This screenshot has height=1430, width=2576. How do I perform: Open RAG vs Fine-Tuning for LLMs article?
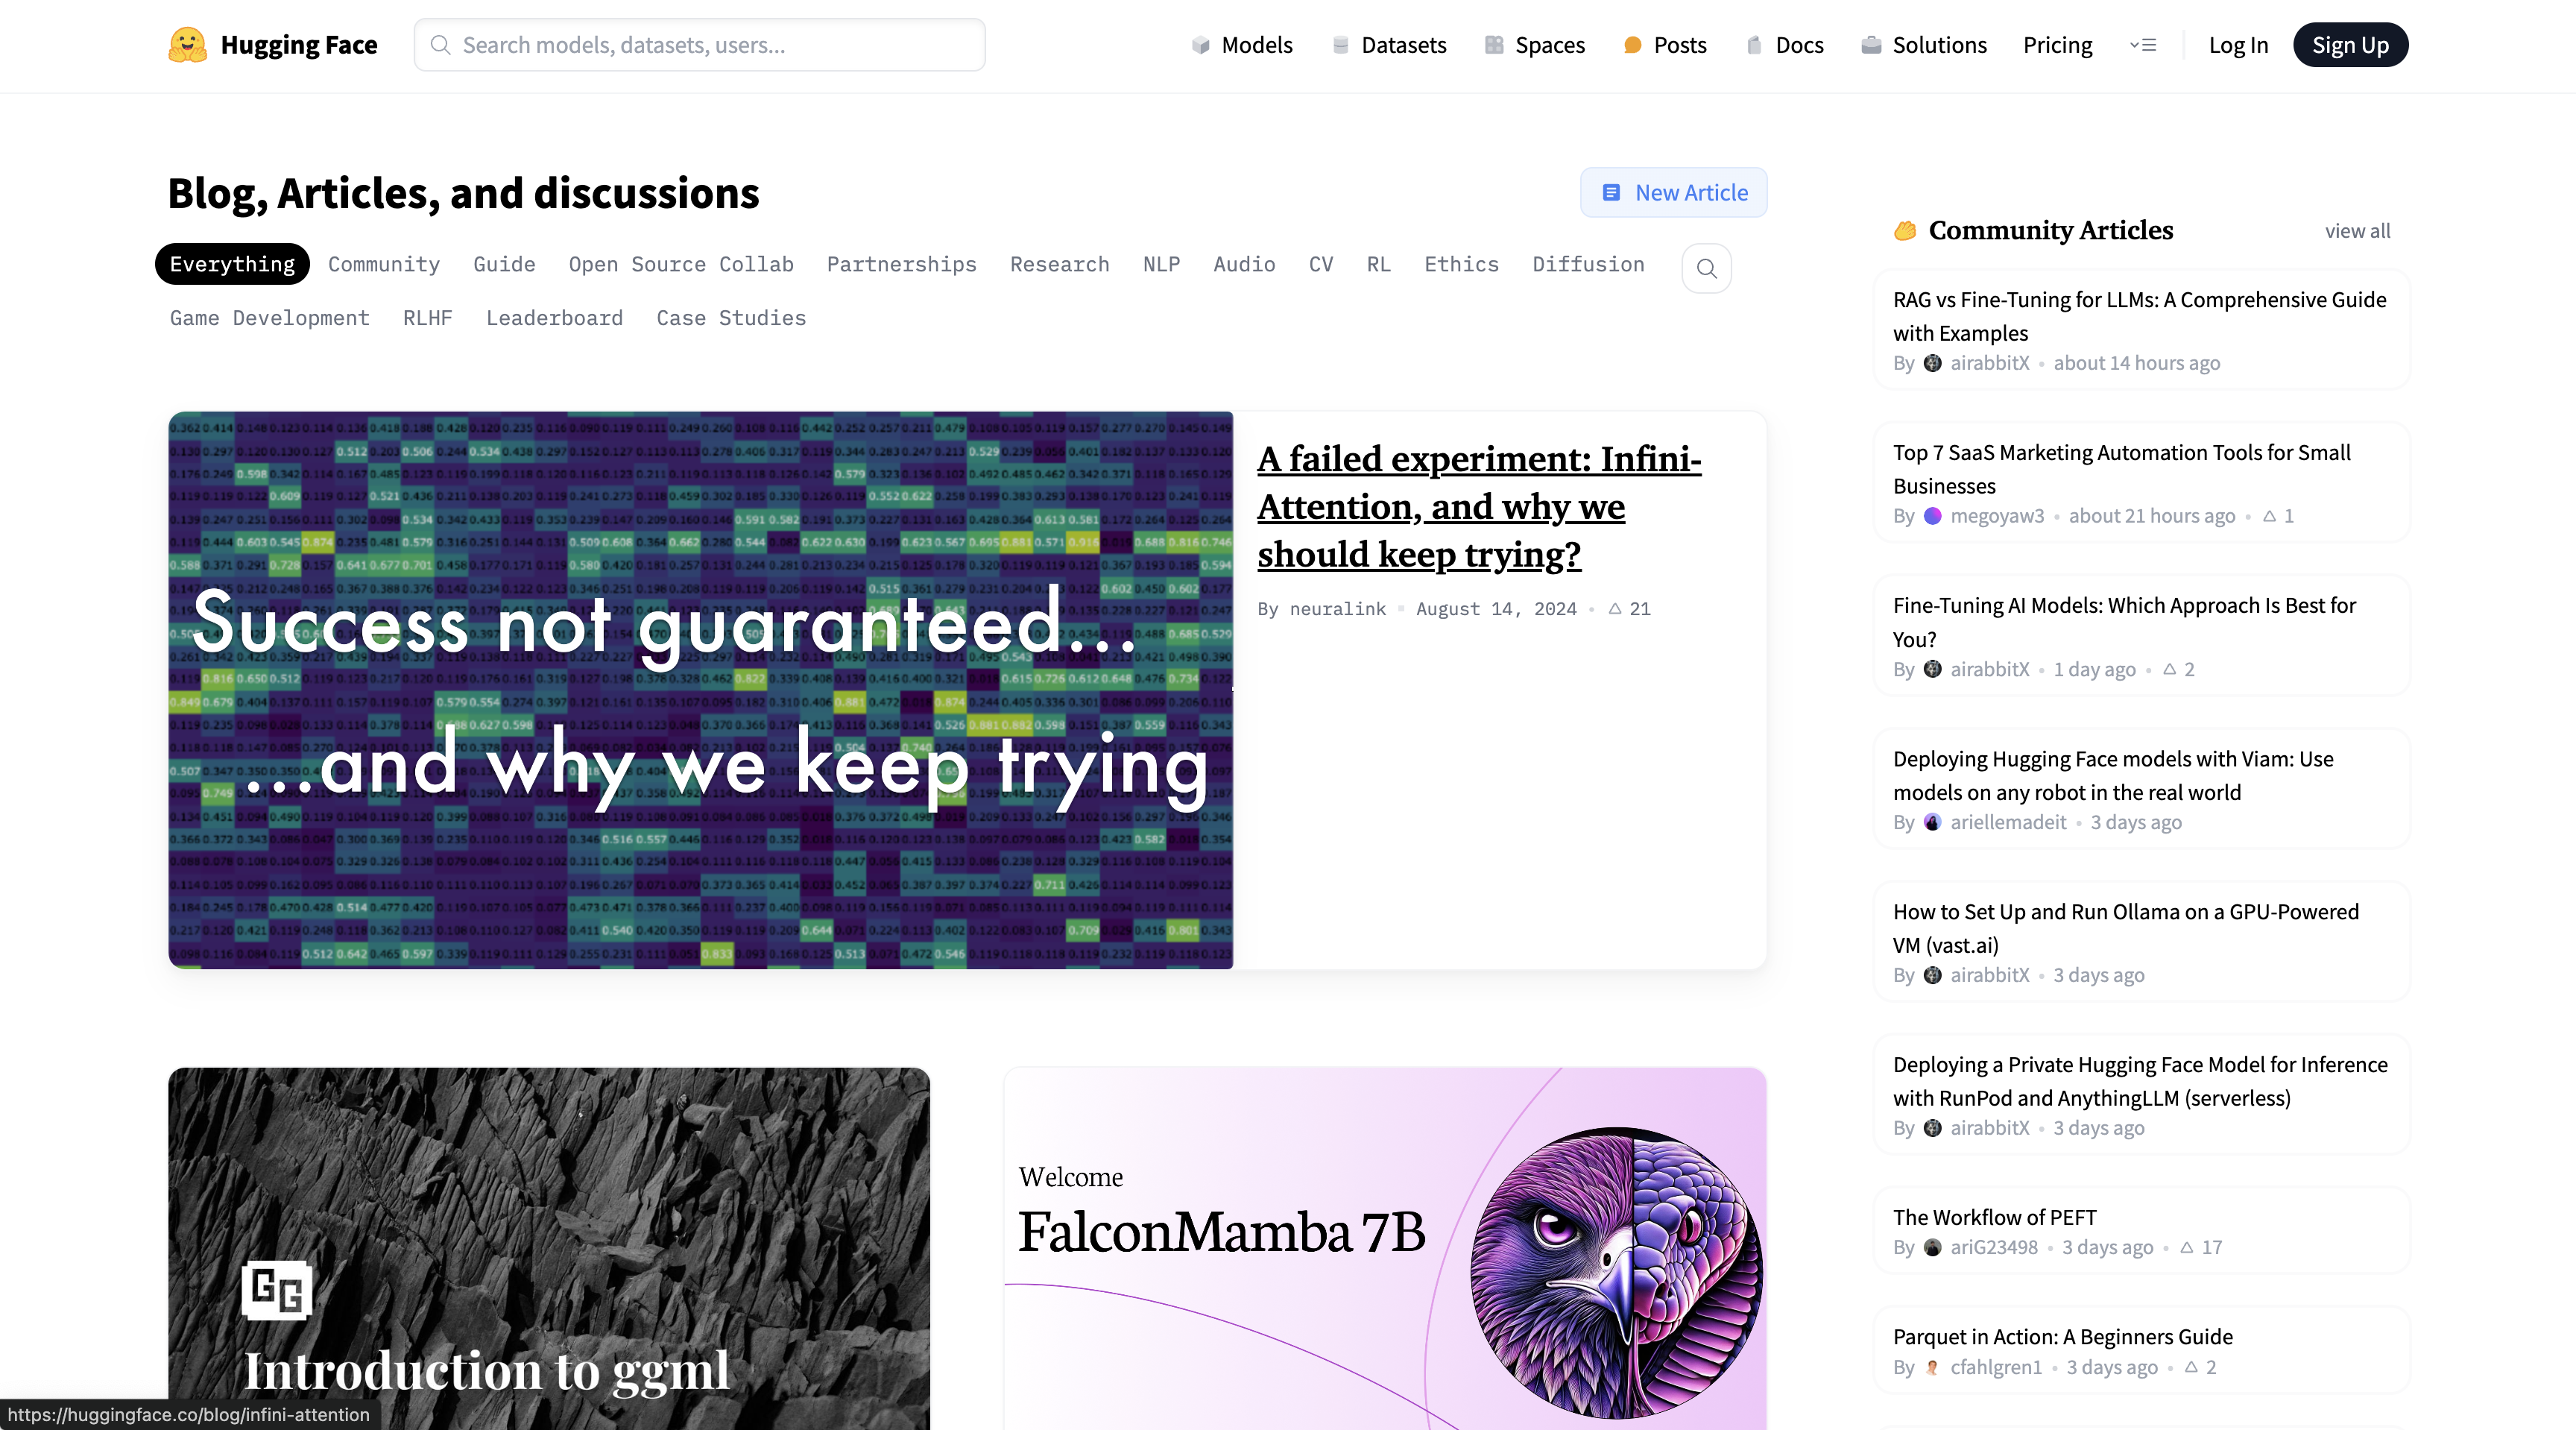pos(2139,316)
